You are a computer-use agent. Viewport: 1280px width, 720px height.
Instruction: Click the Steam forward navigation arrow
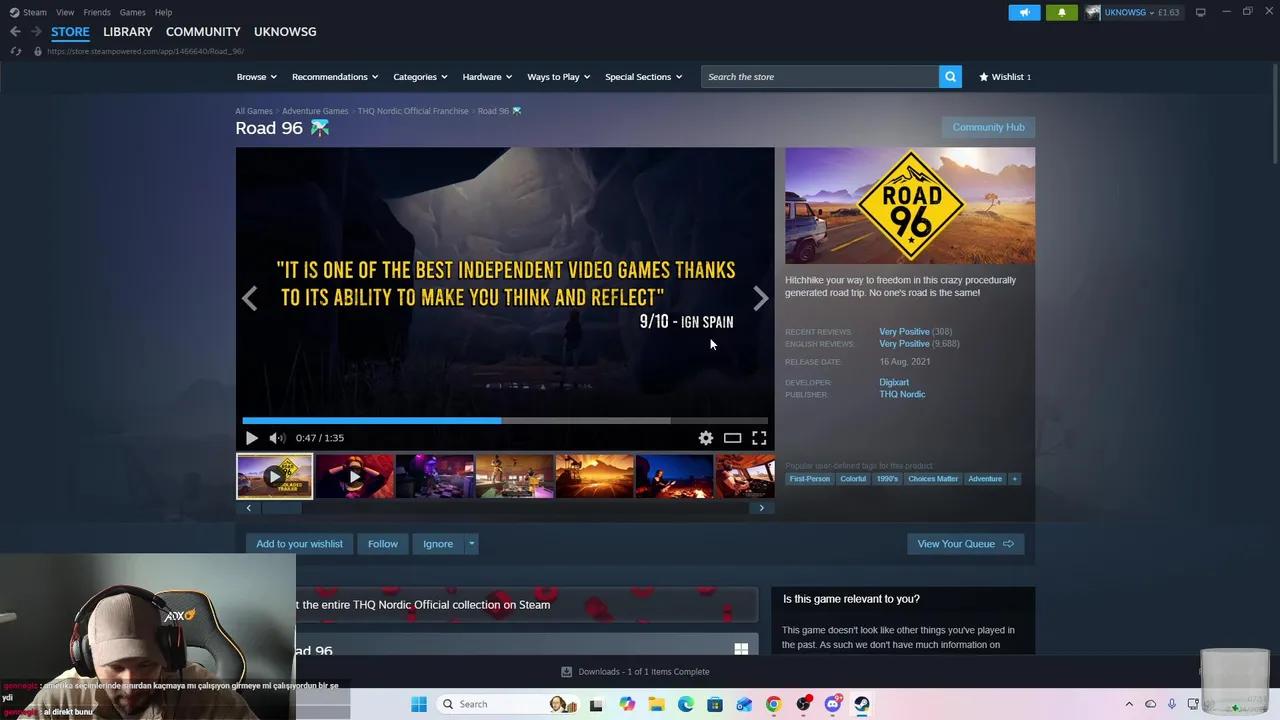(36, 32)
